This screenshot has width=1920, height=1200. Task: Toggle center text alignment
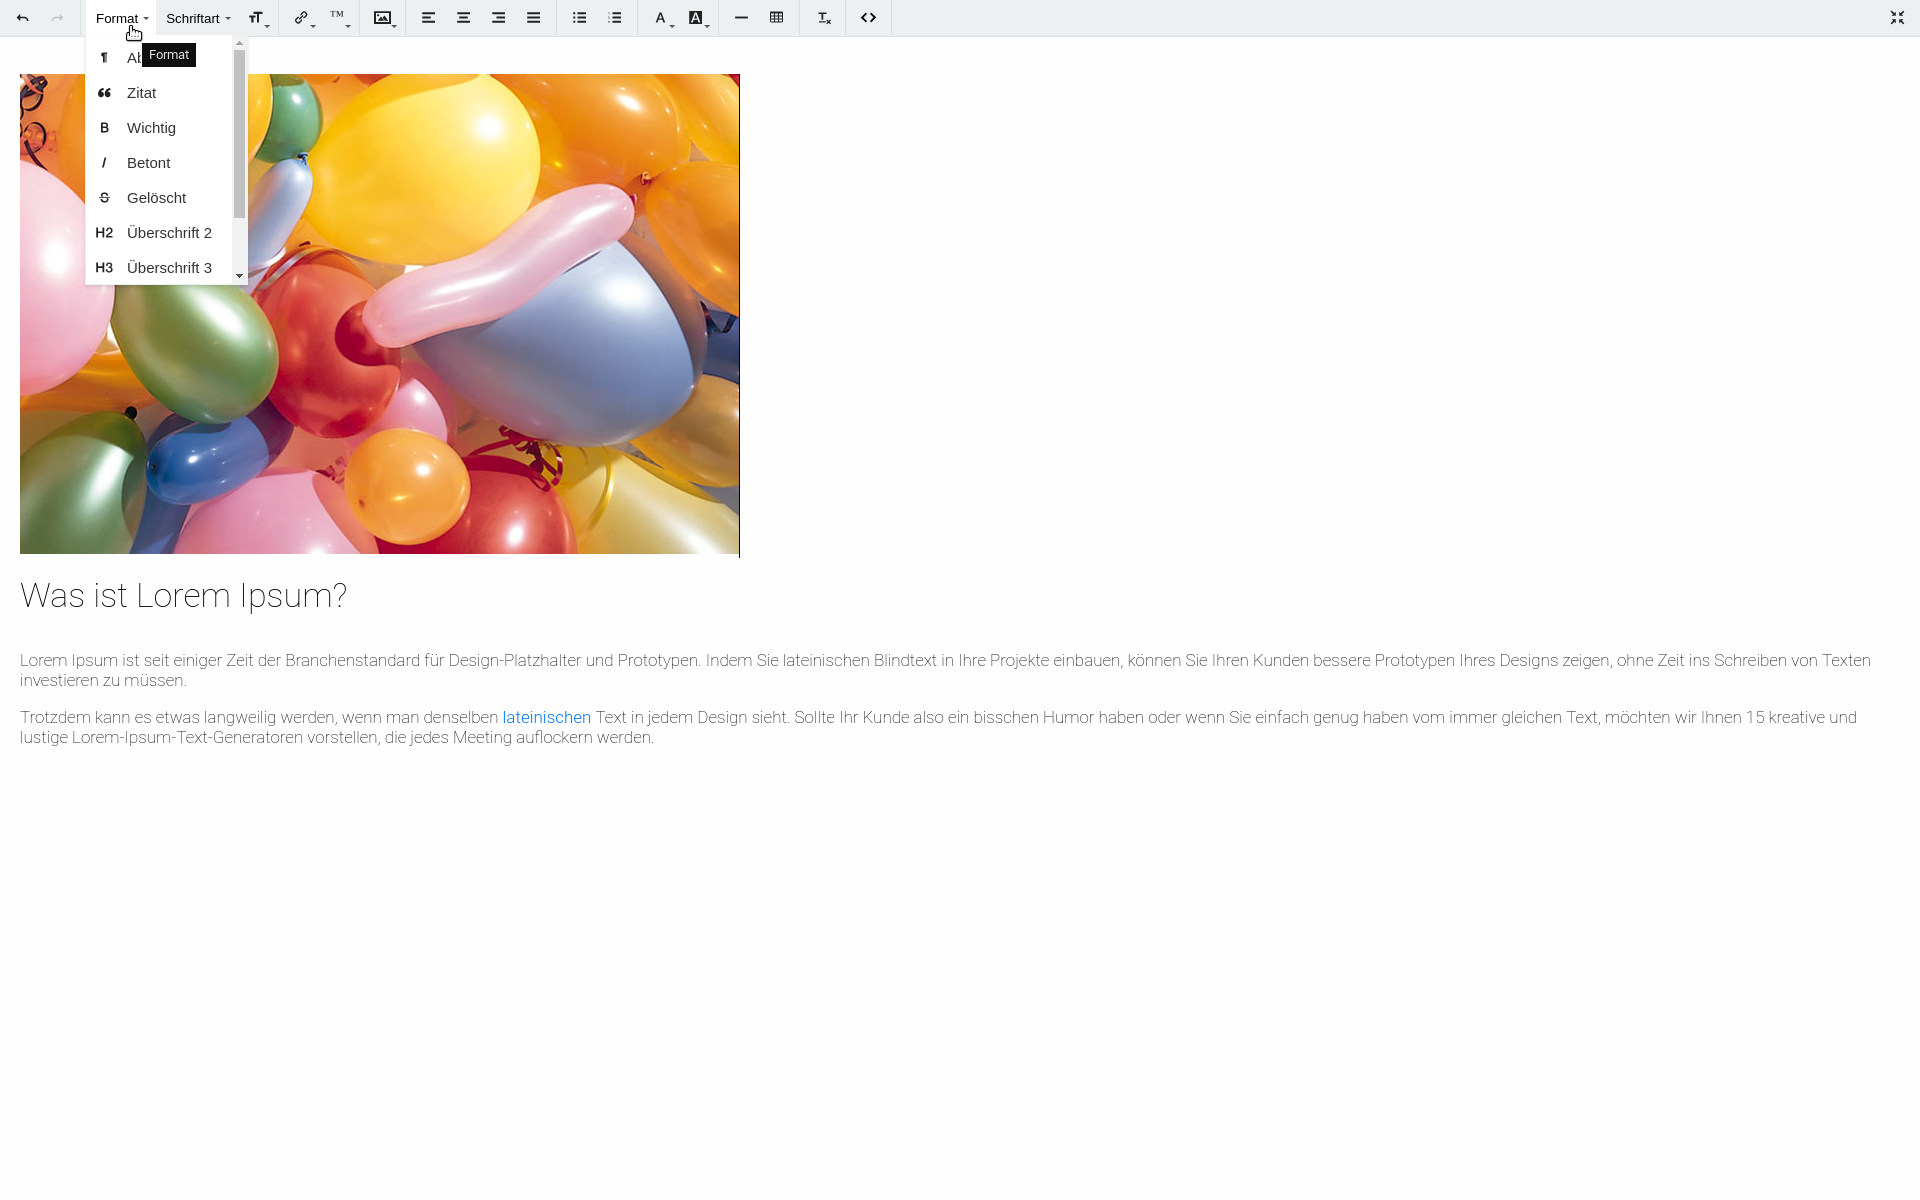pos(463,18)
